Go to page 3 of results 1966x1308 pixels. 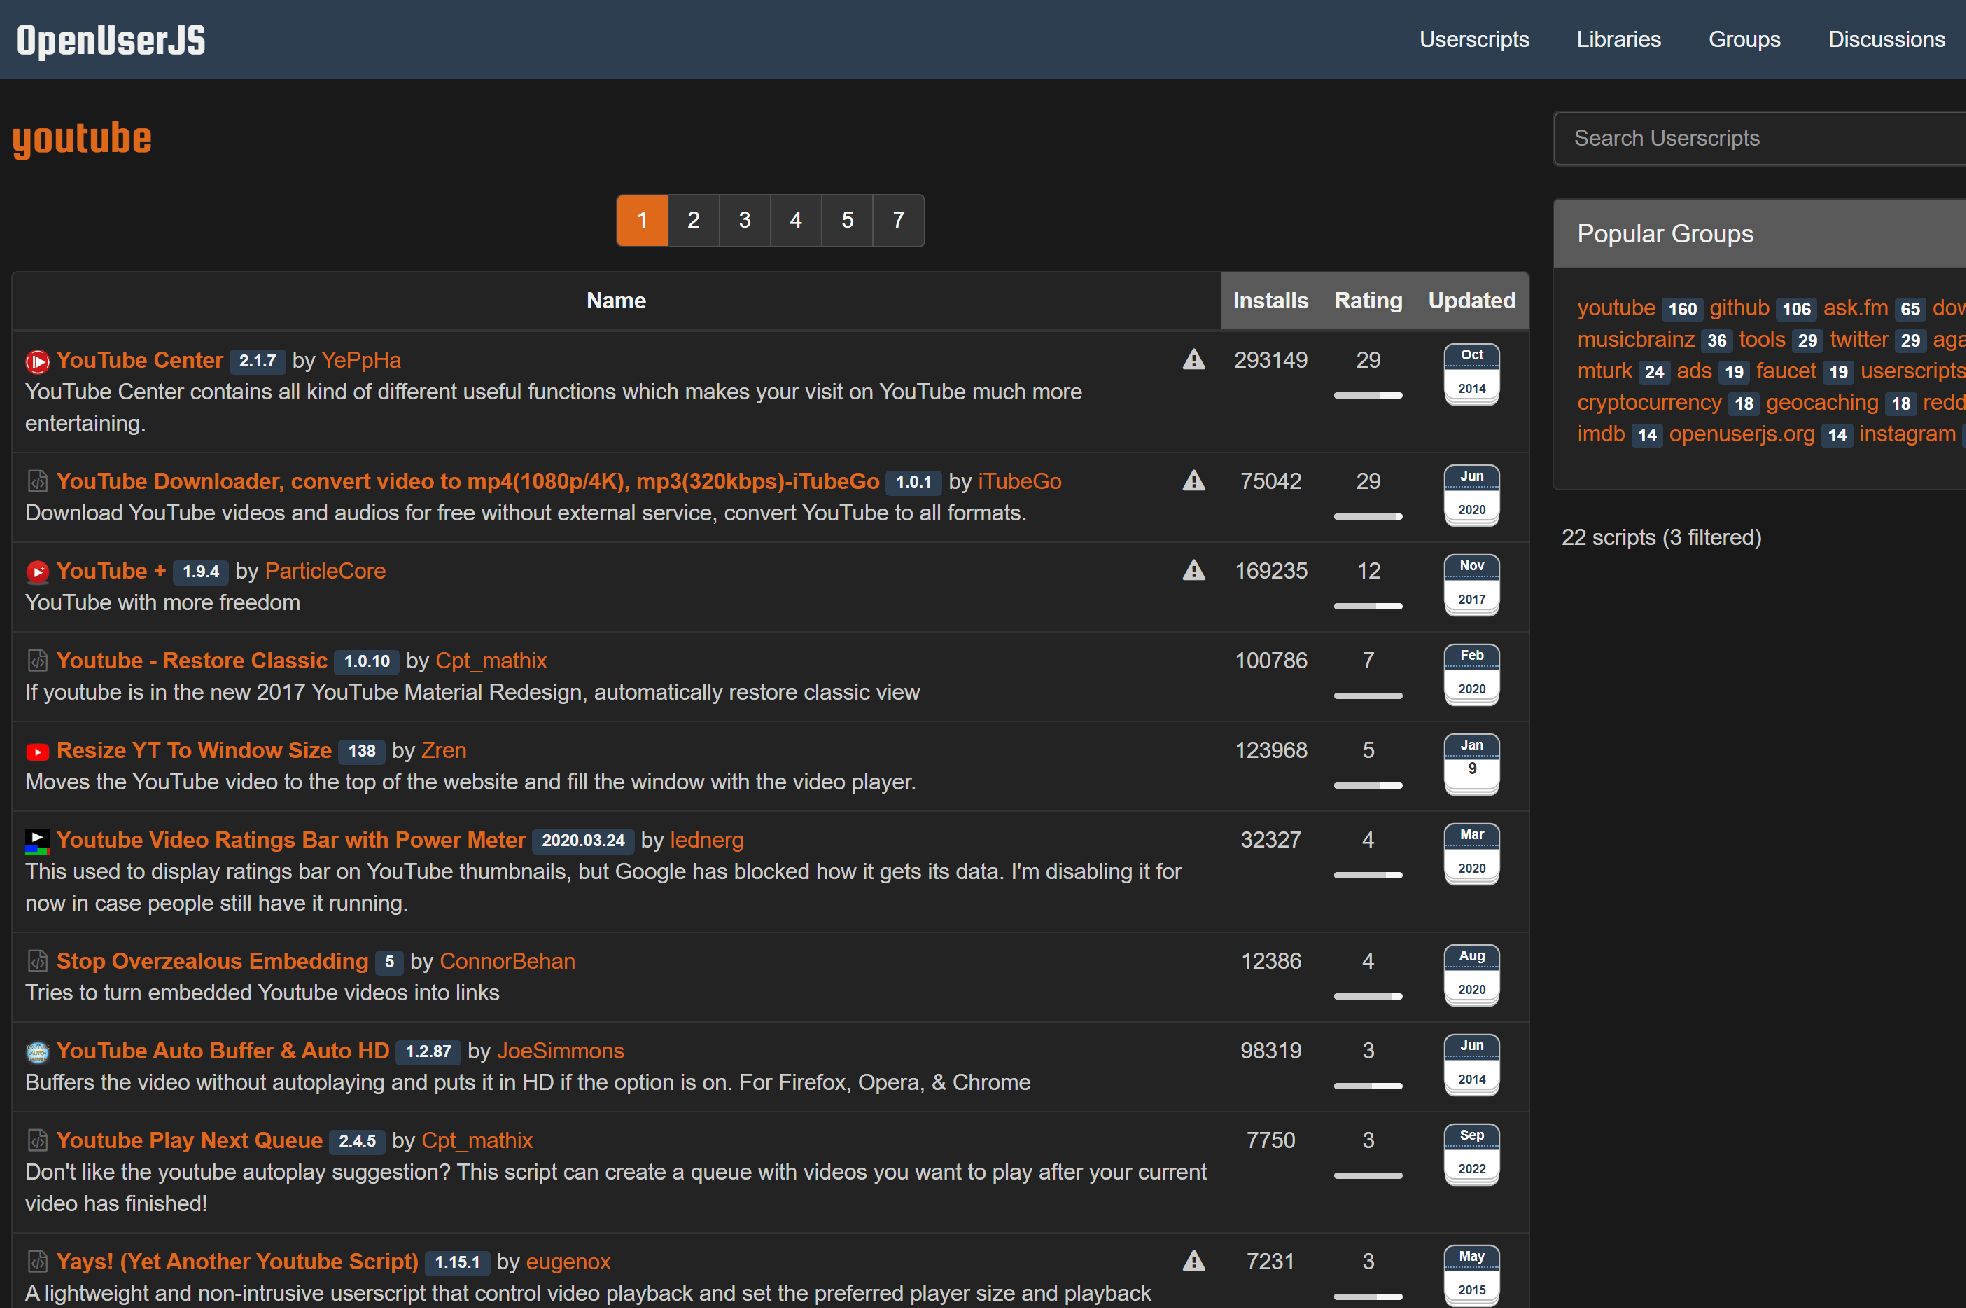point(744,220)
